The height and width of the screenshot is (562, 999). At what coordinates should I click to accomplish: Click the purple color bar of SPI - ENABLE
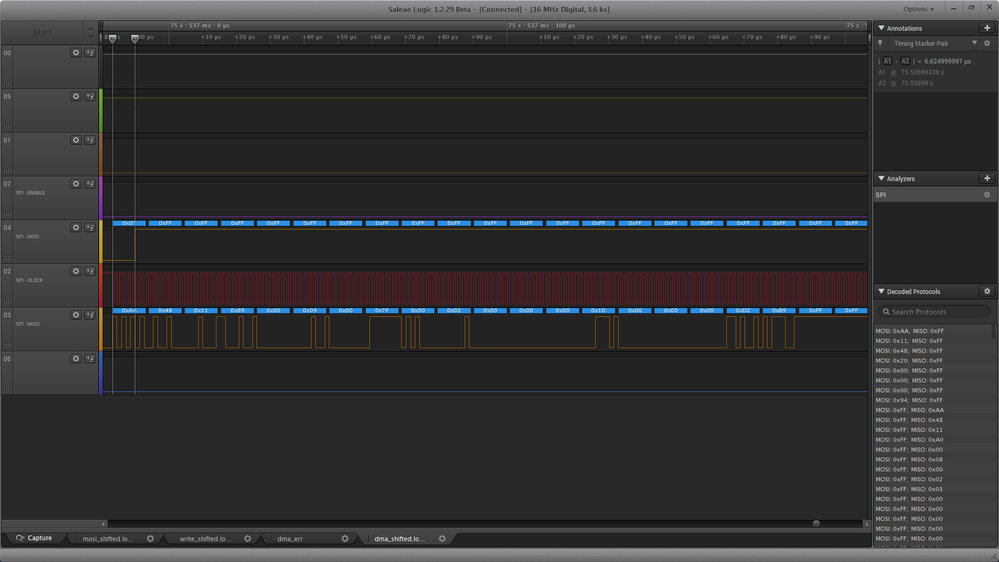click(101, 198)
